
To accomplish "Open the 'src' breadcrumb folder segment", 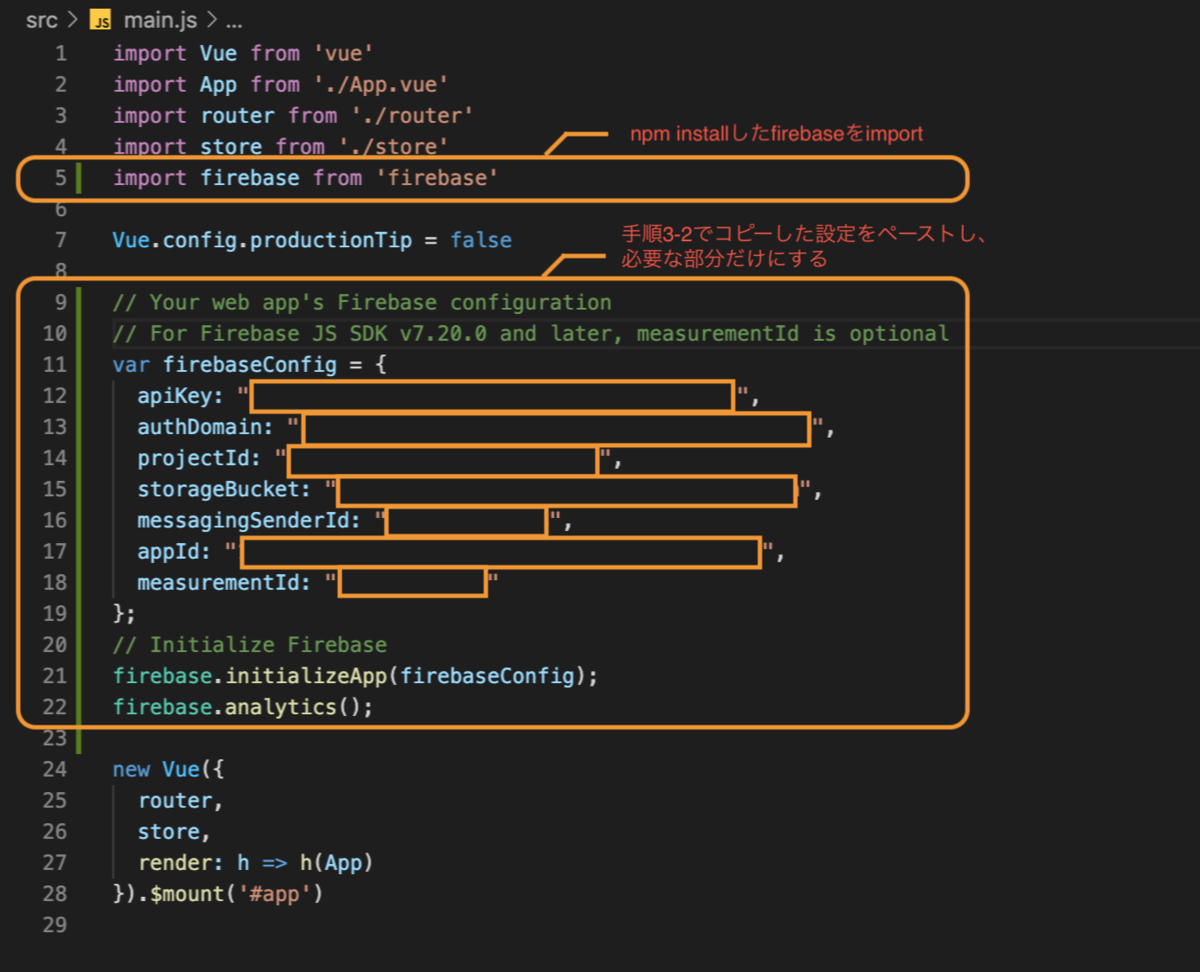I will click(41, 20).
